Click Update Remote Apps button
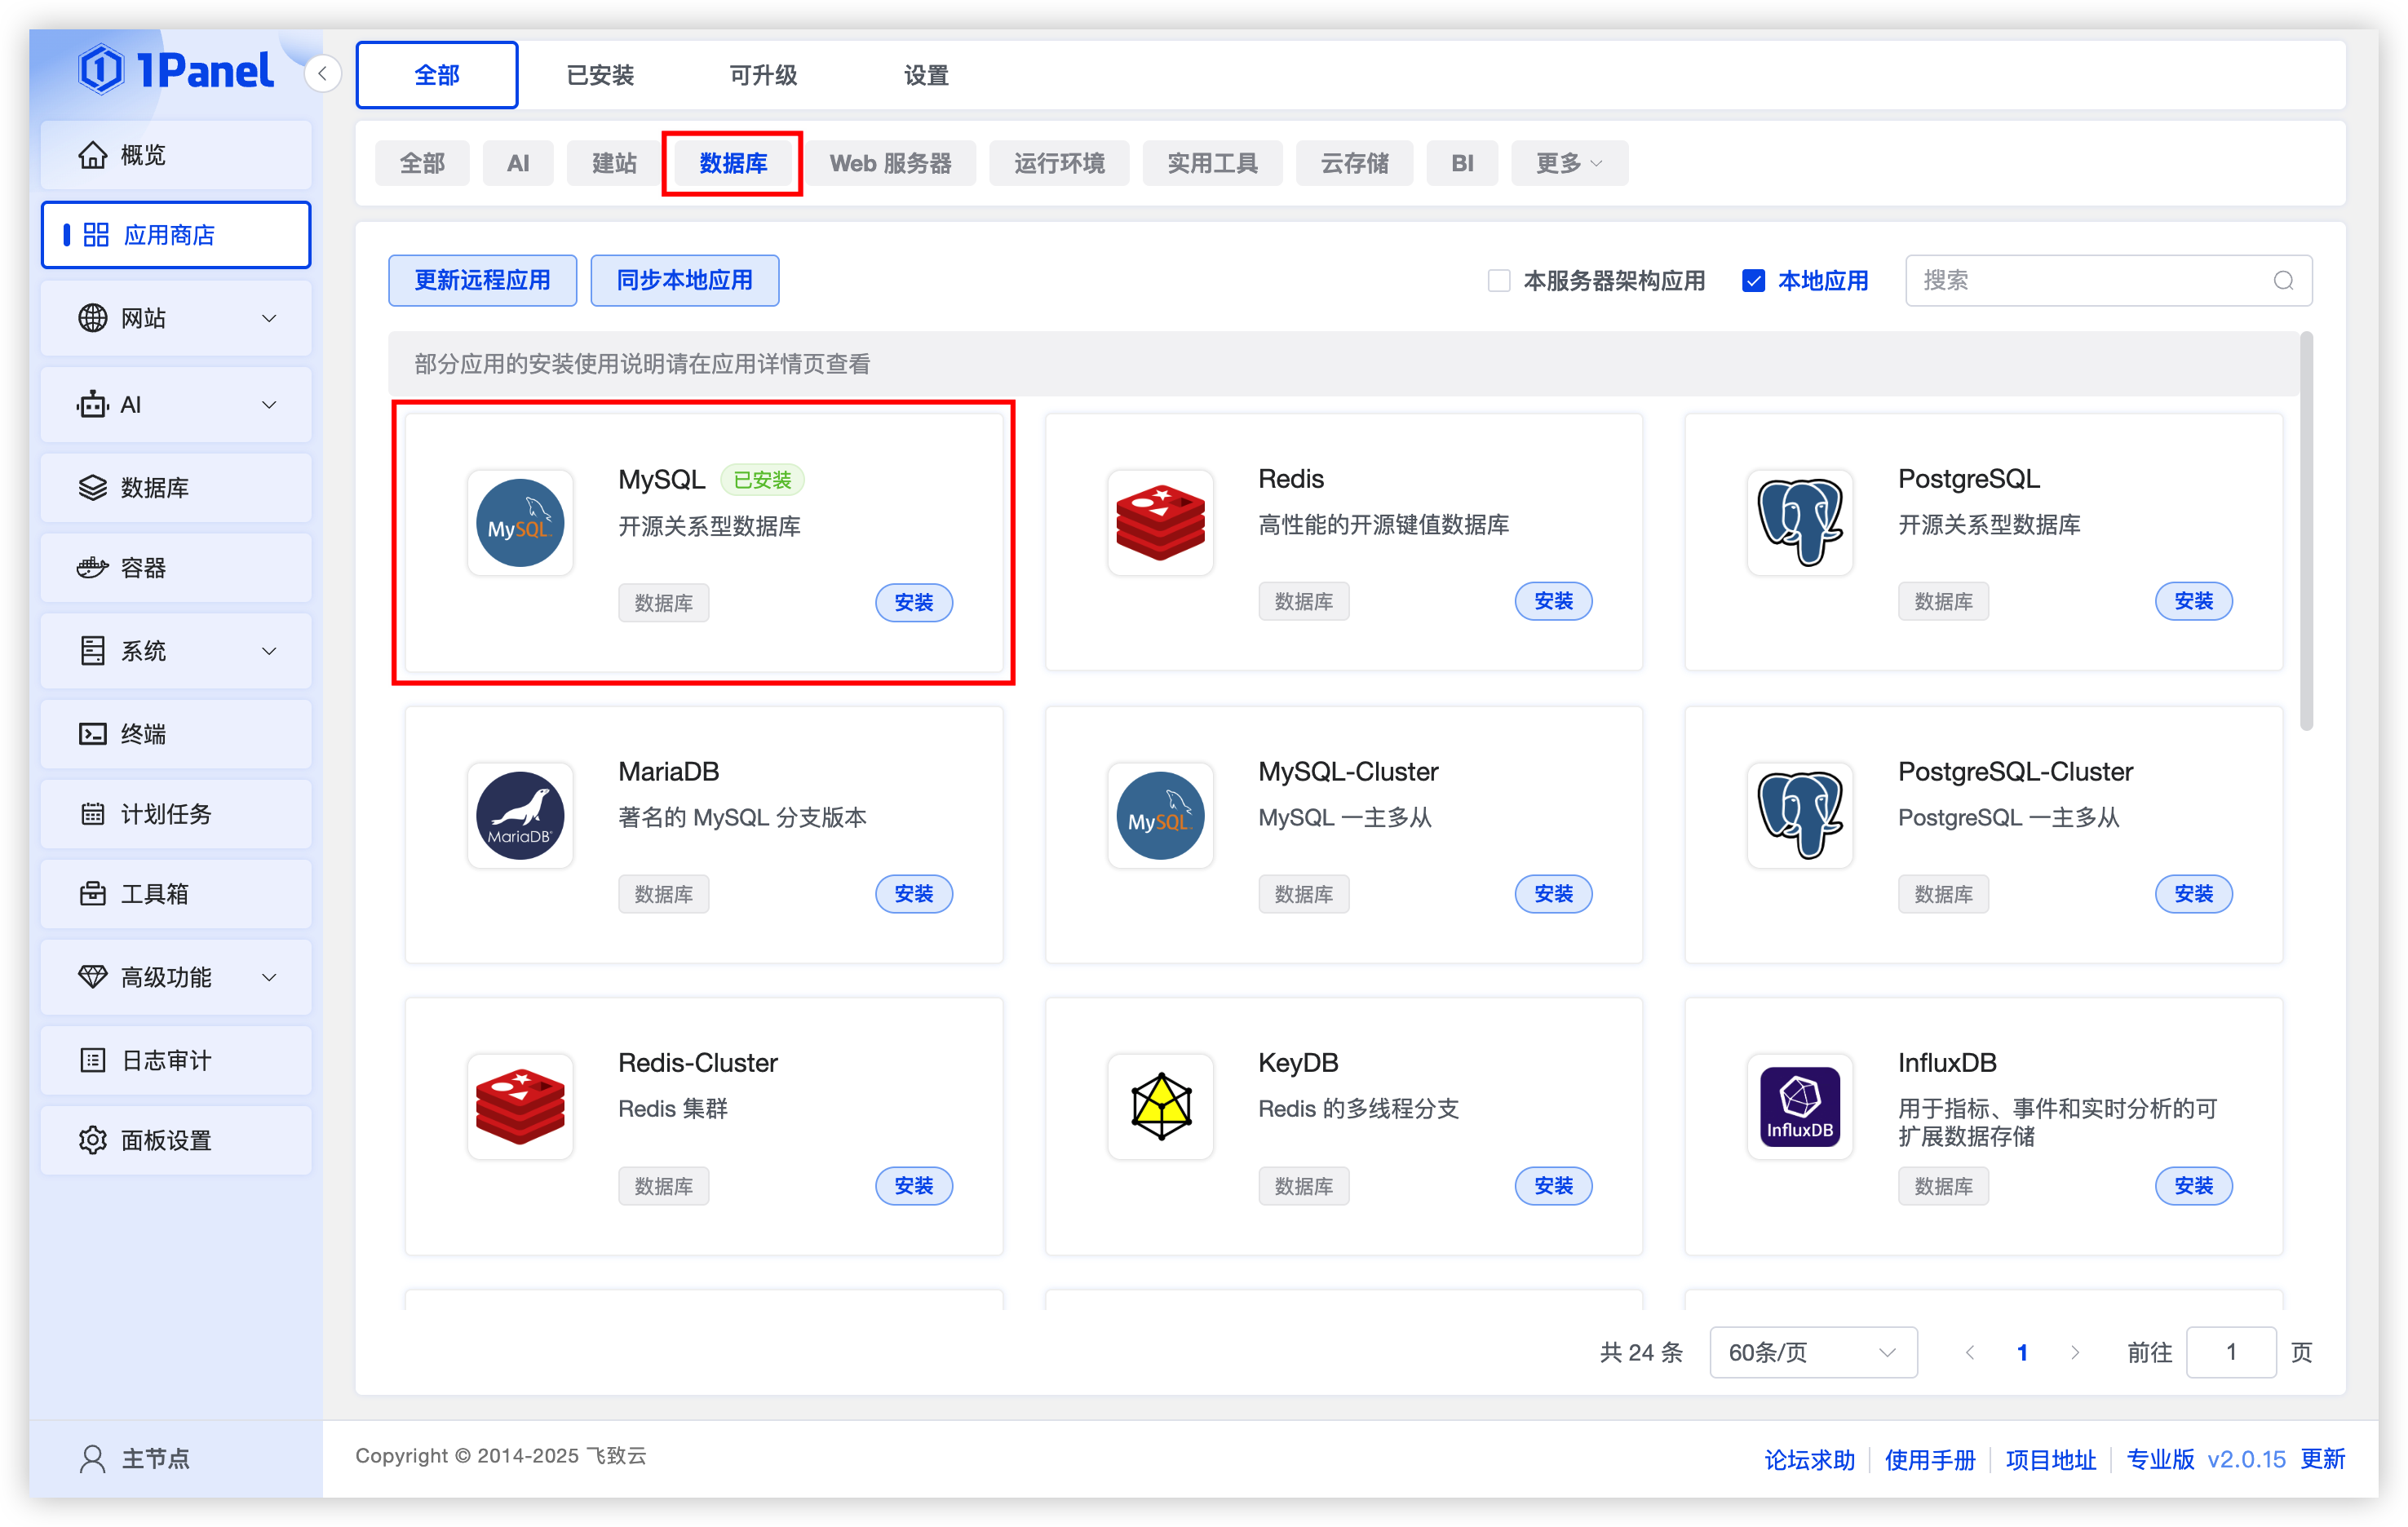The height and width of the screenshot is (1527, 2408). pyautogui.click(x=482, y=281)
